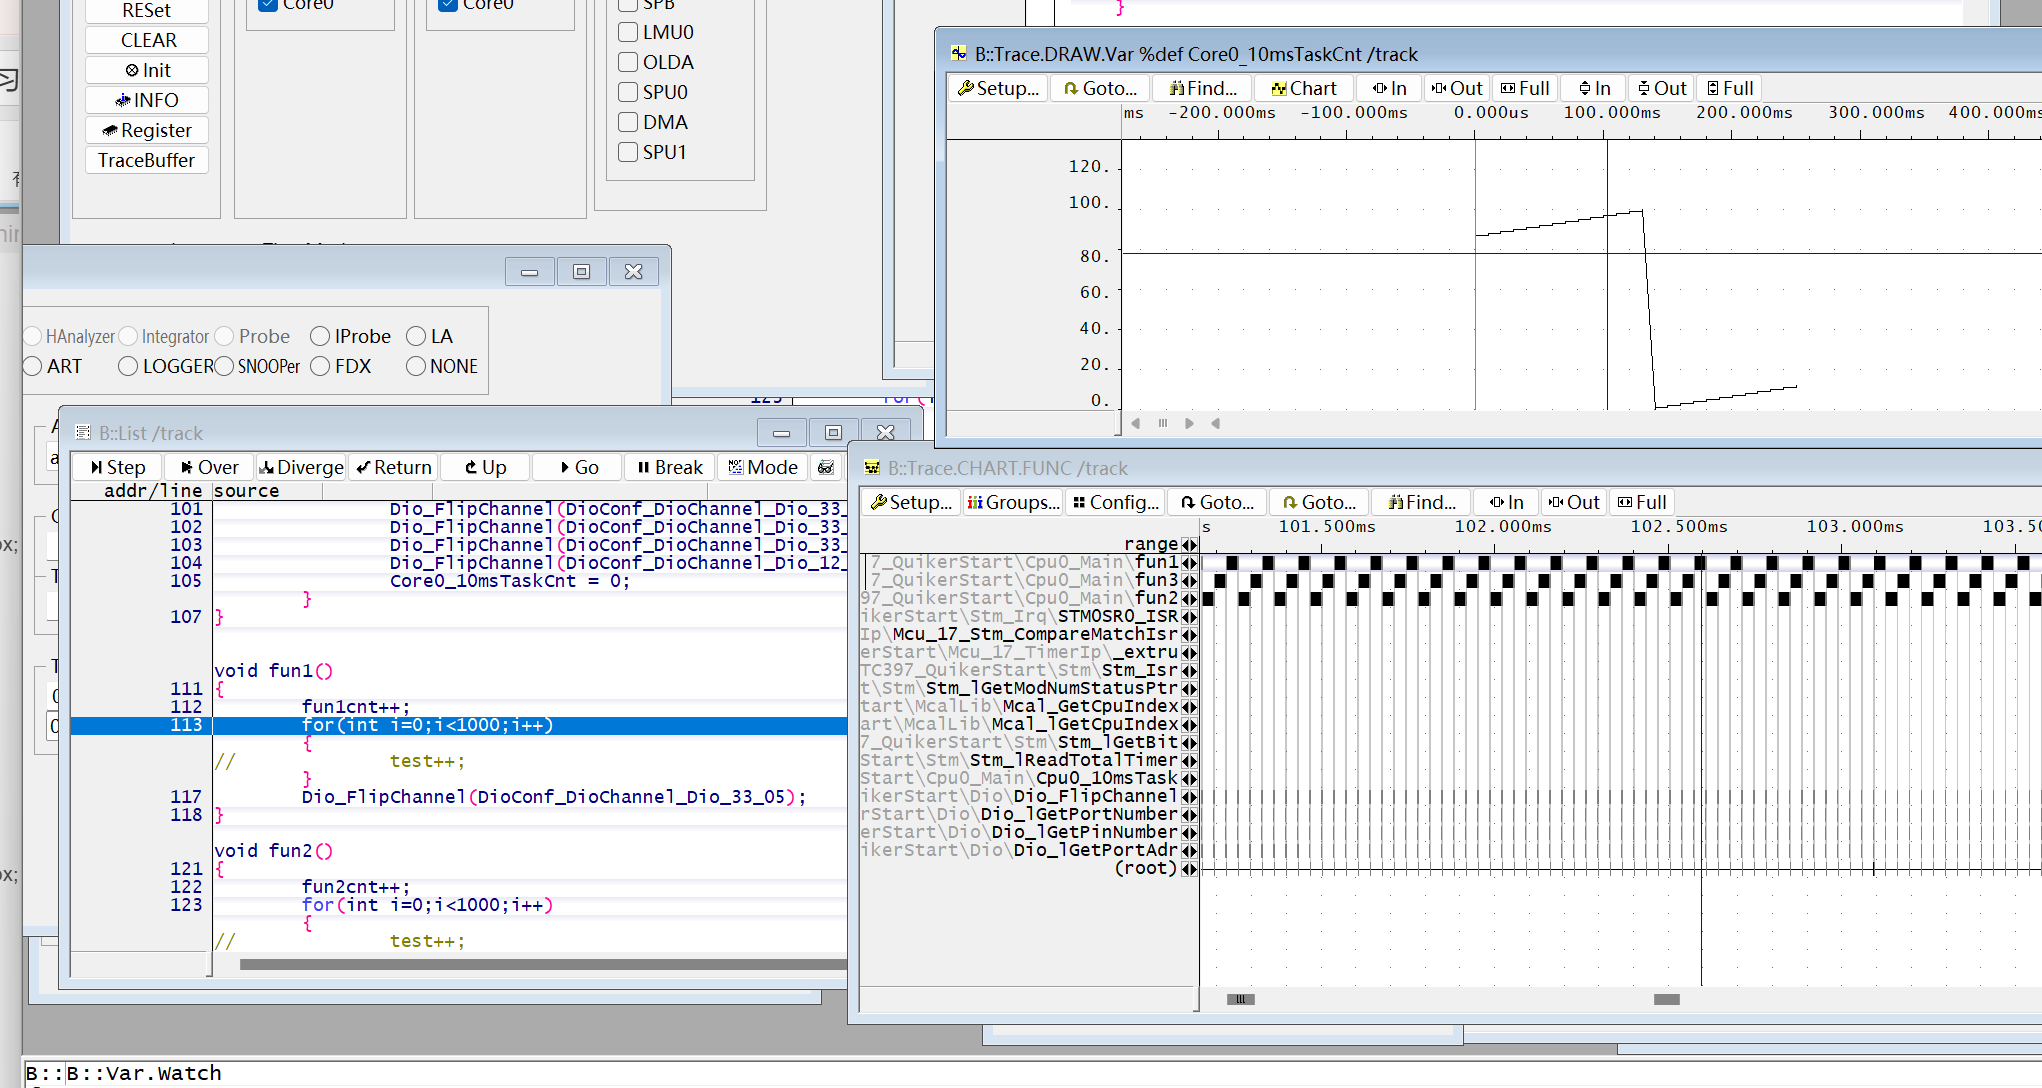
Task: Click arrows next to the (root) row
Action: click(x=1189, y=868)
